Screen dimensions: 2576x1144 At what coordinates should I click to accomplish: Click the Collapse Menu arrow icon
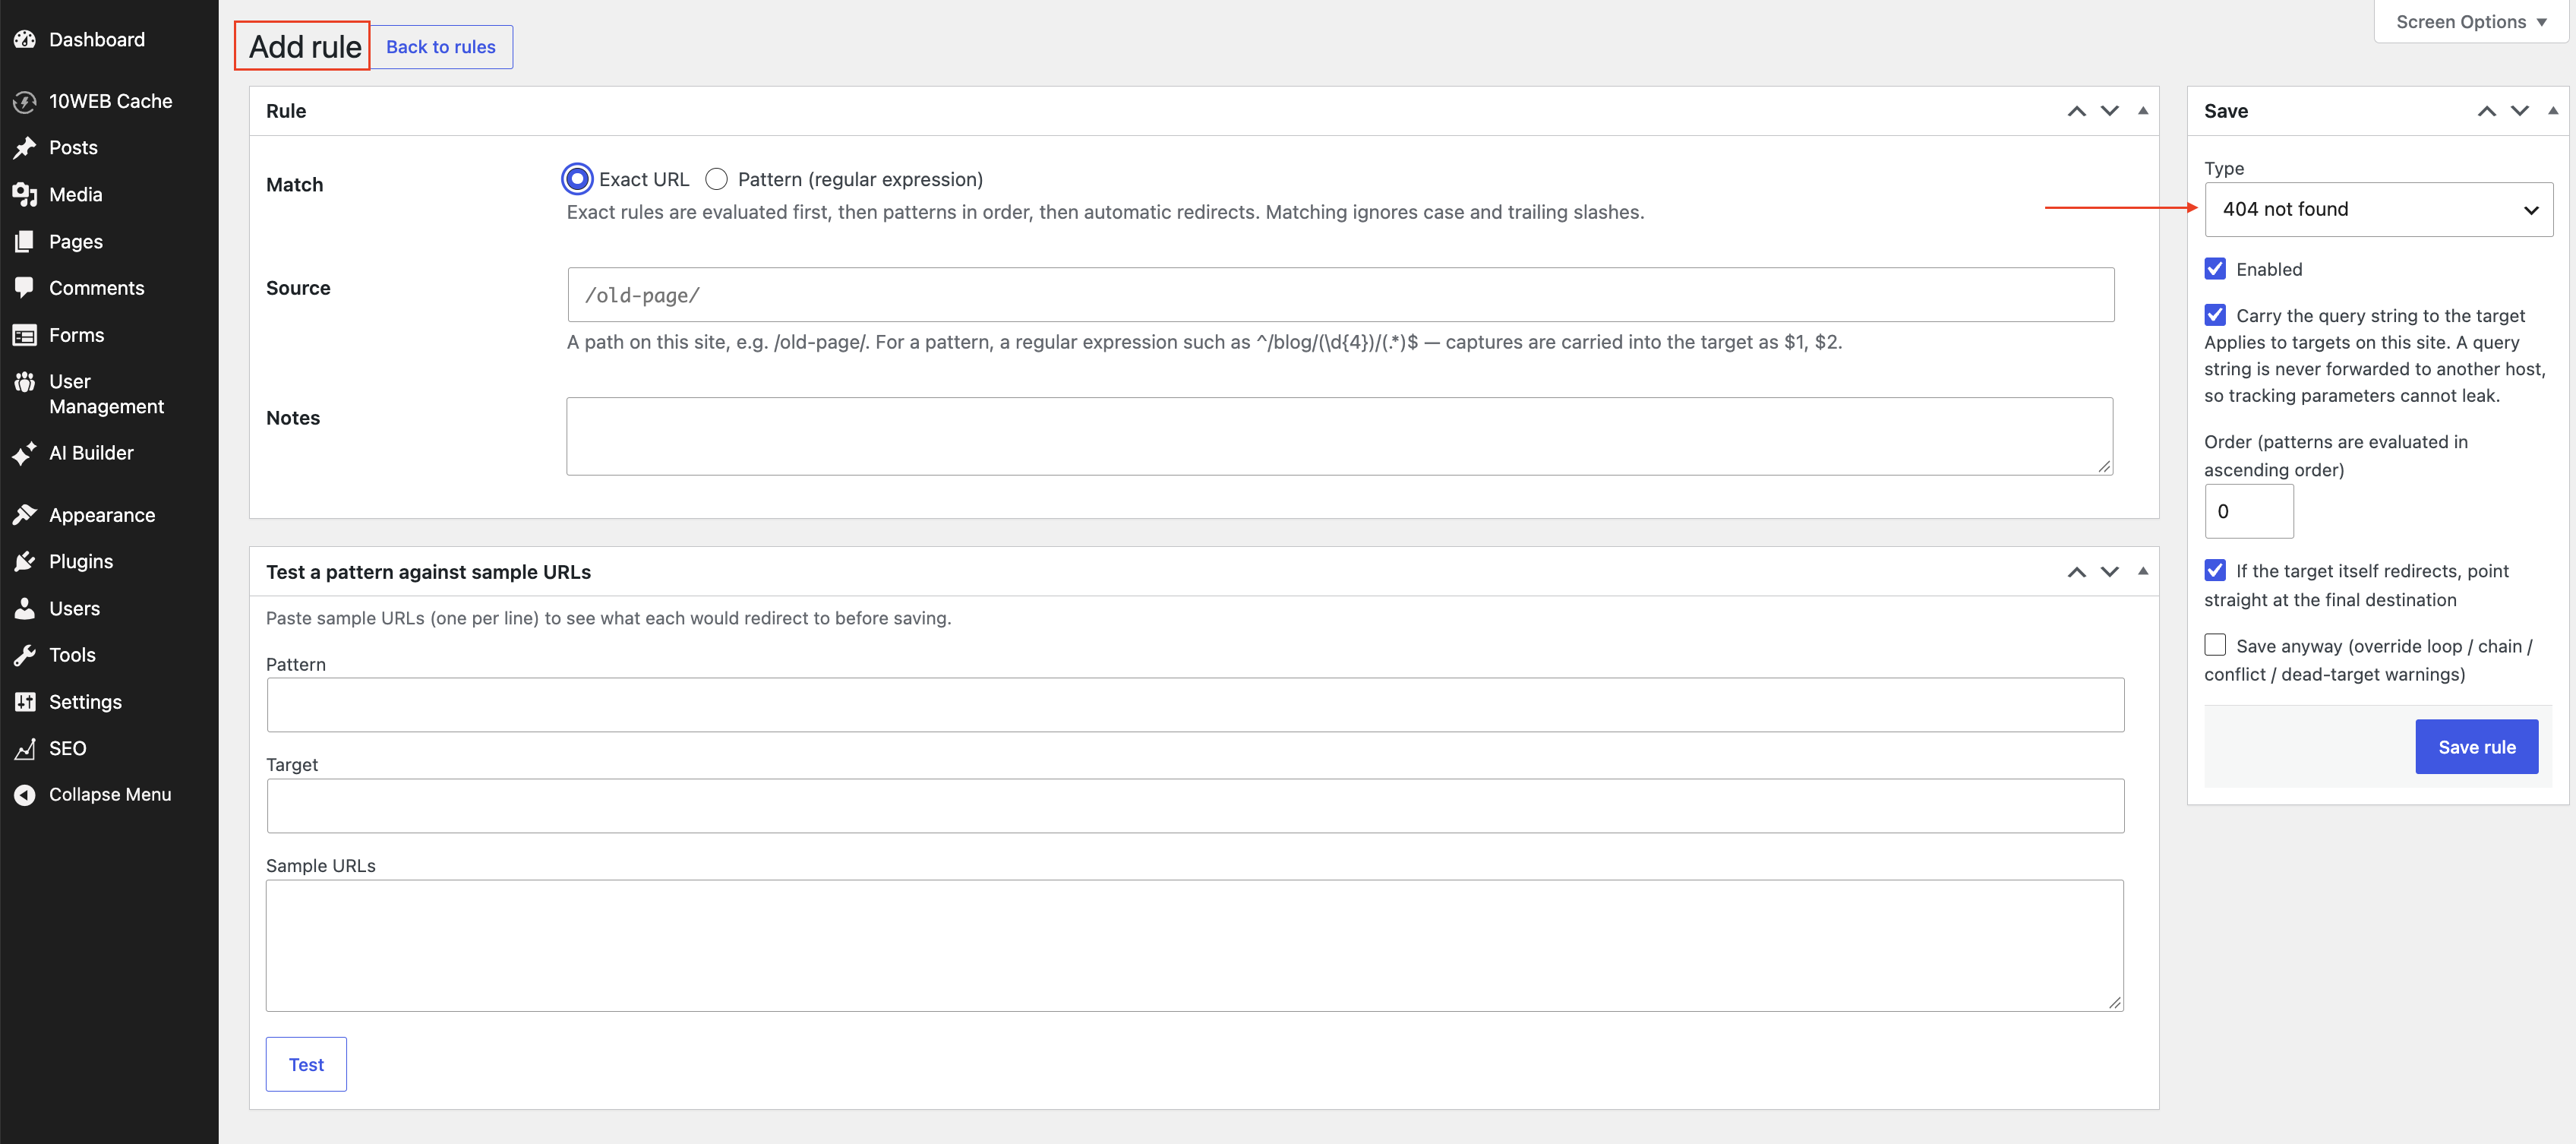[25, 795]
